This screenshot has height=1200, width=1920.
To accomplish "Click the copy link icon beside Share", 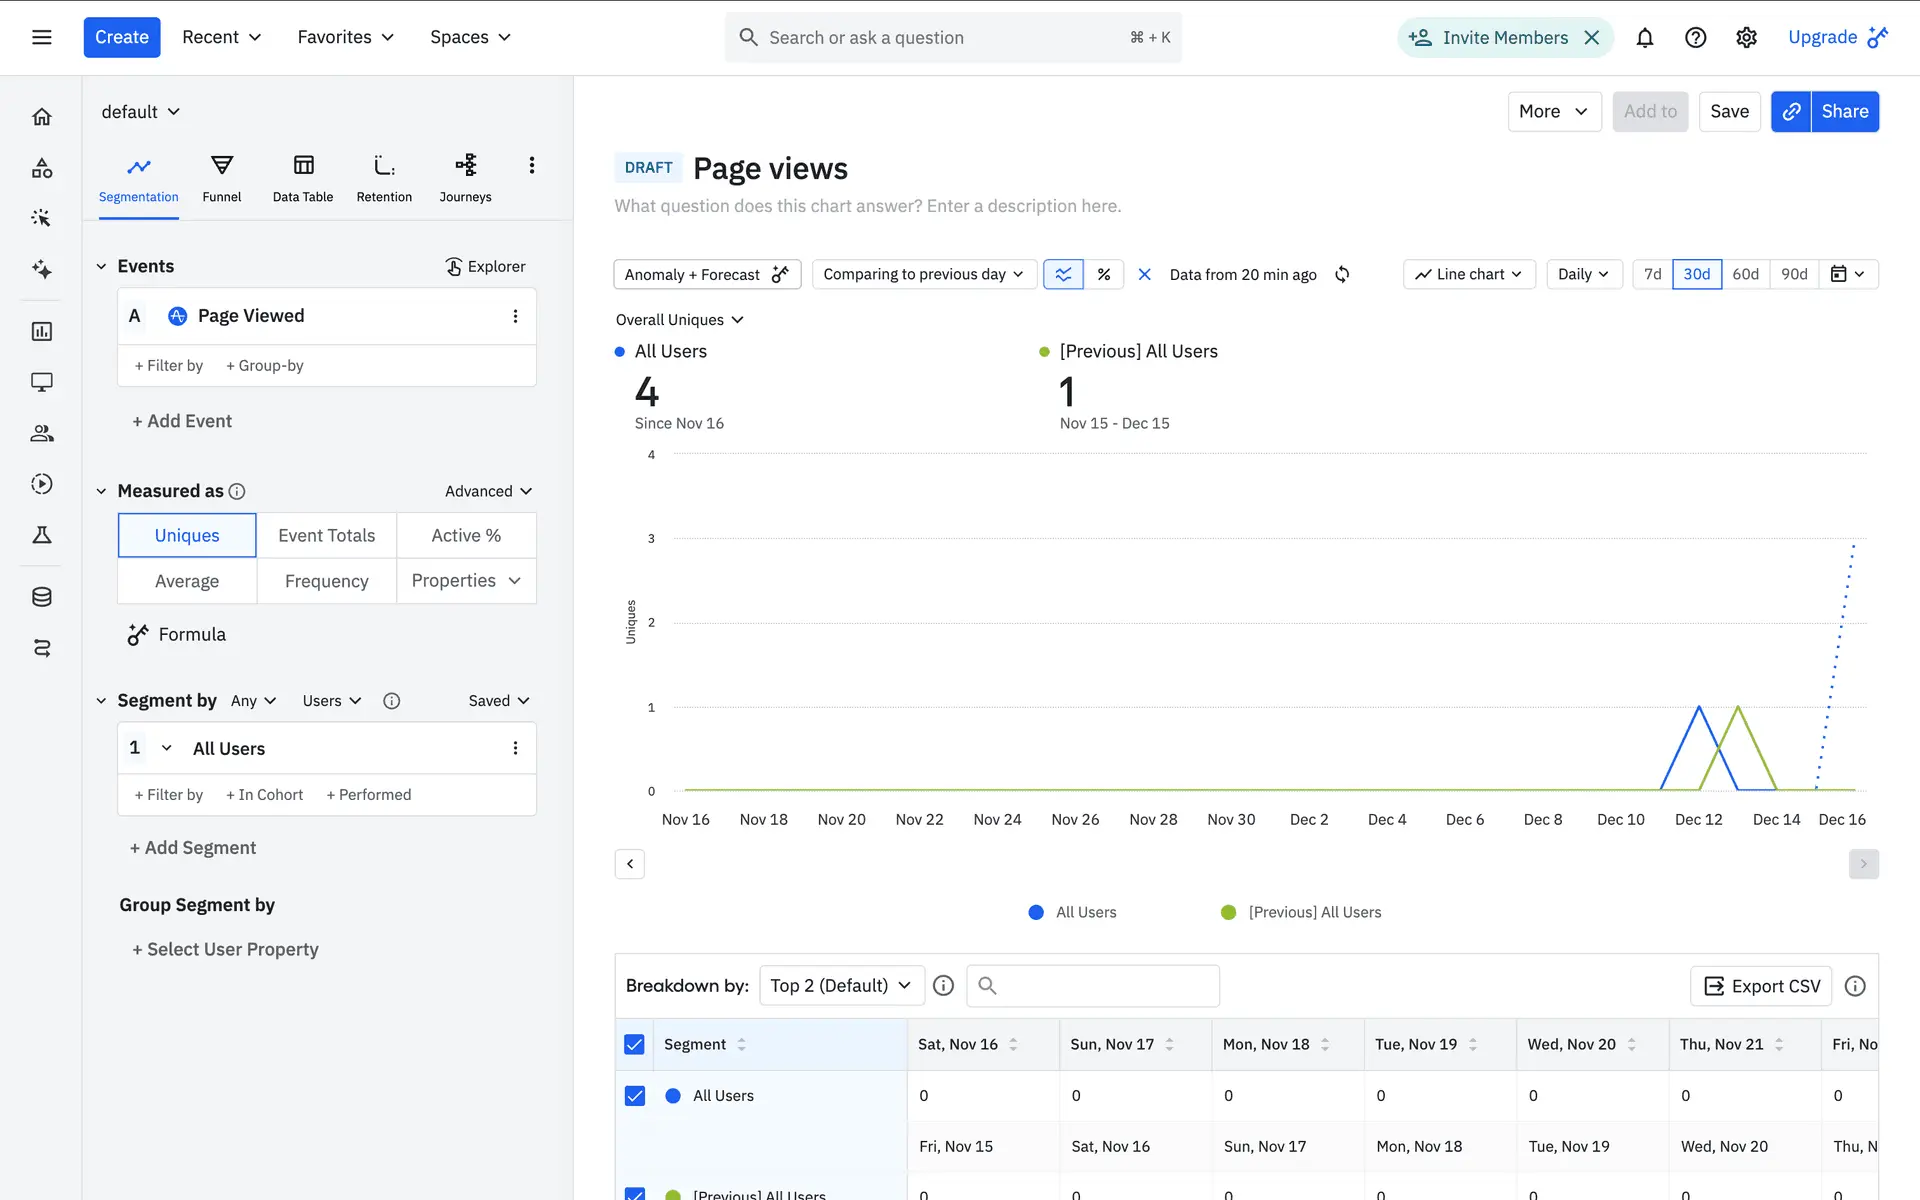I will pos(1790,111).
